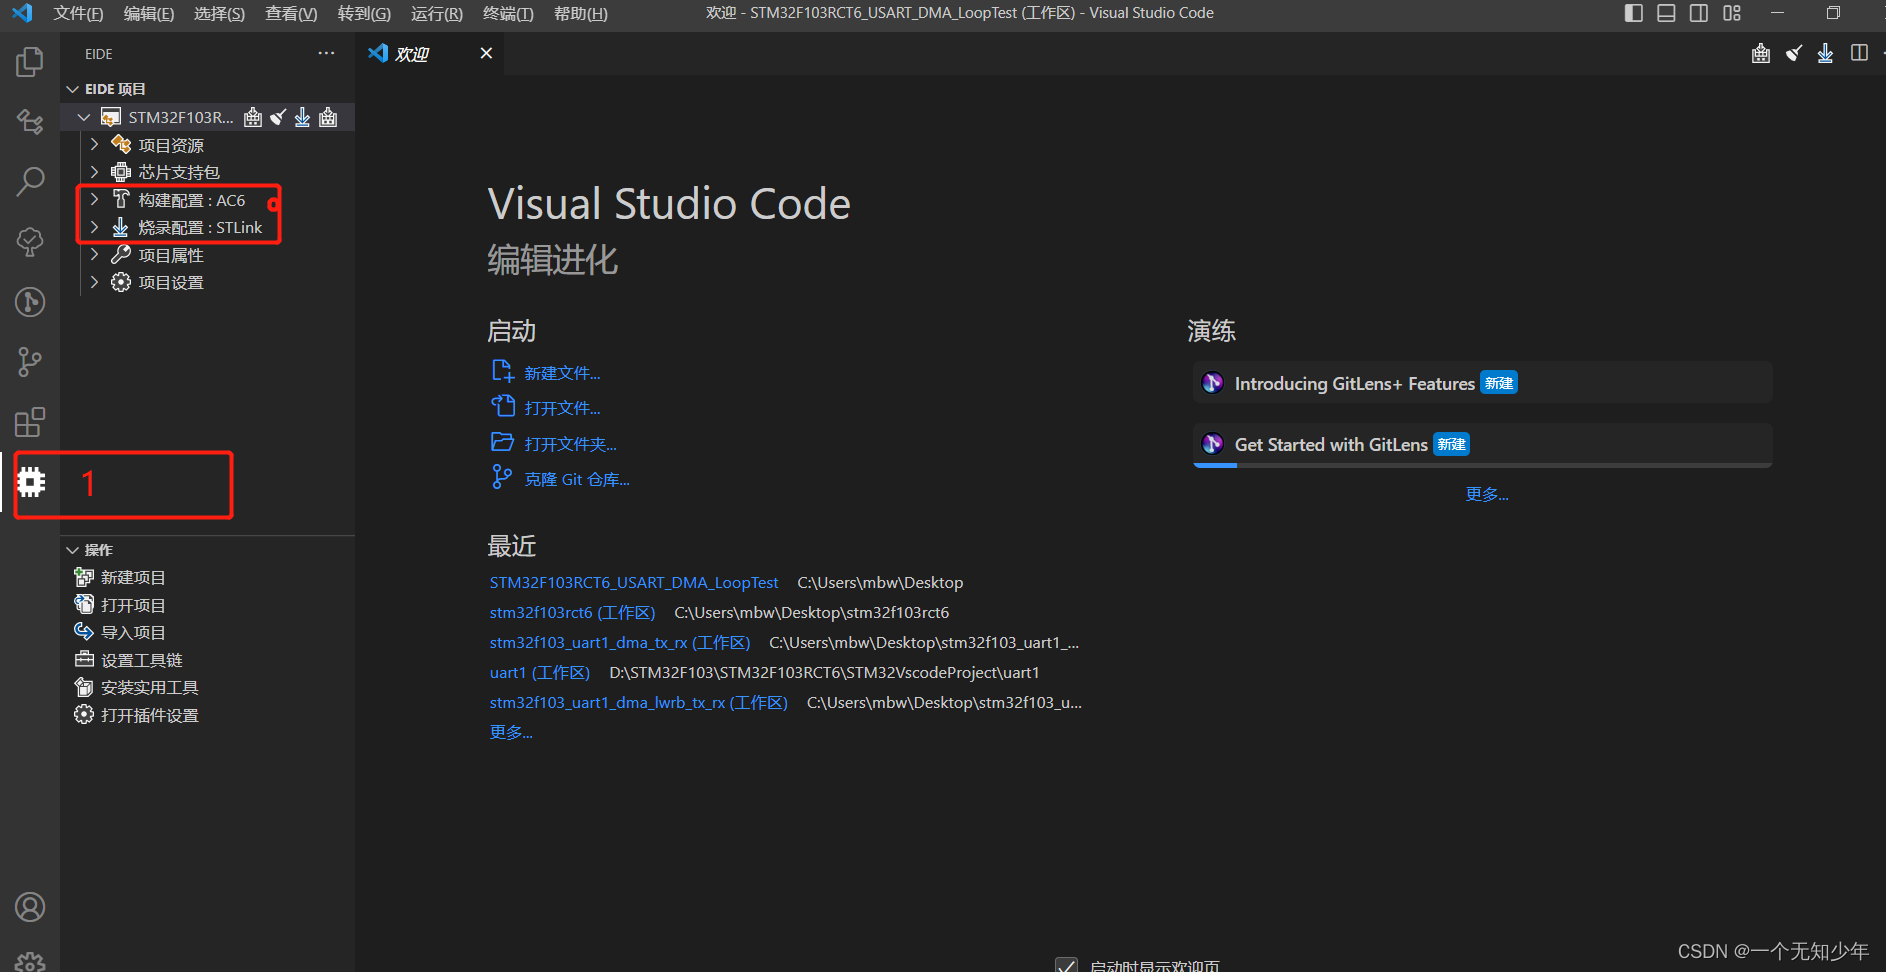1886x972 pixels.
Task: Click 安装实用工具 in the operations list
Action: click(x=149, y=687)
